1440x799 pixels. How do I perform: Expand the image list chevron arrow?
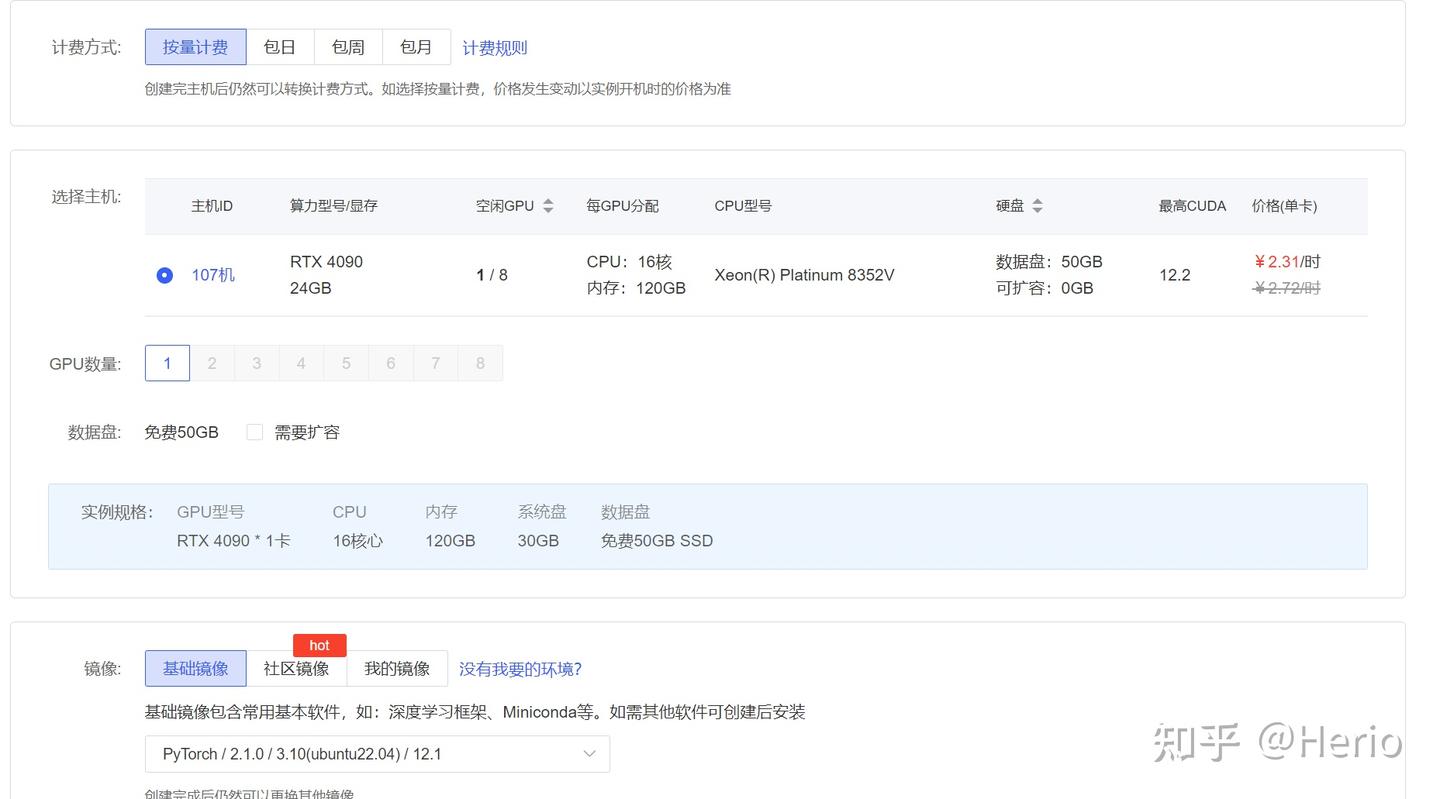point(589,754)
